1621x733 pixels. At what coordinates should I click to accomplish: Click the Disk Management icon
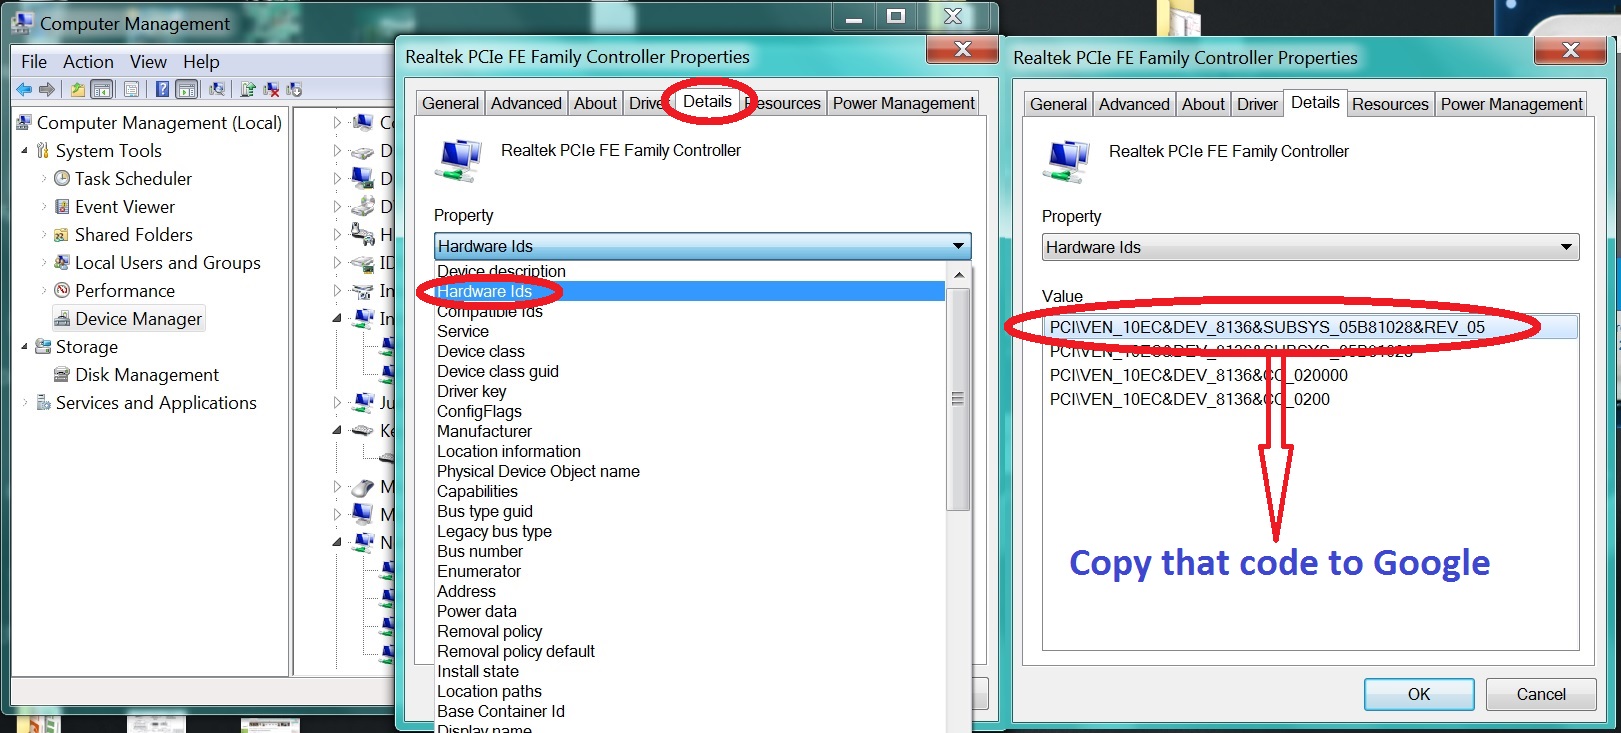(62, 375)
